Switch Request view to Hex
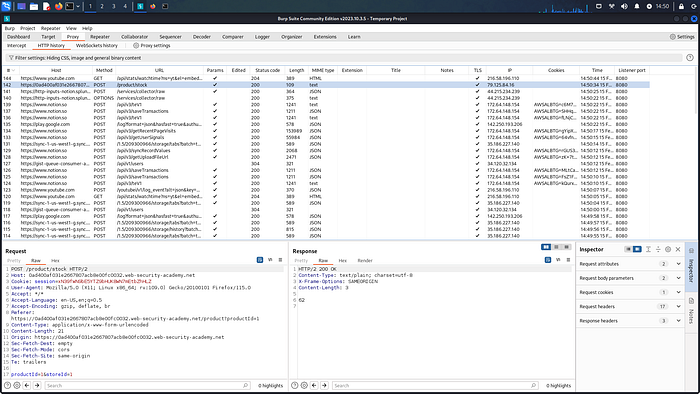 coord(55,261)
